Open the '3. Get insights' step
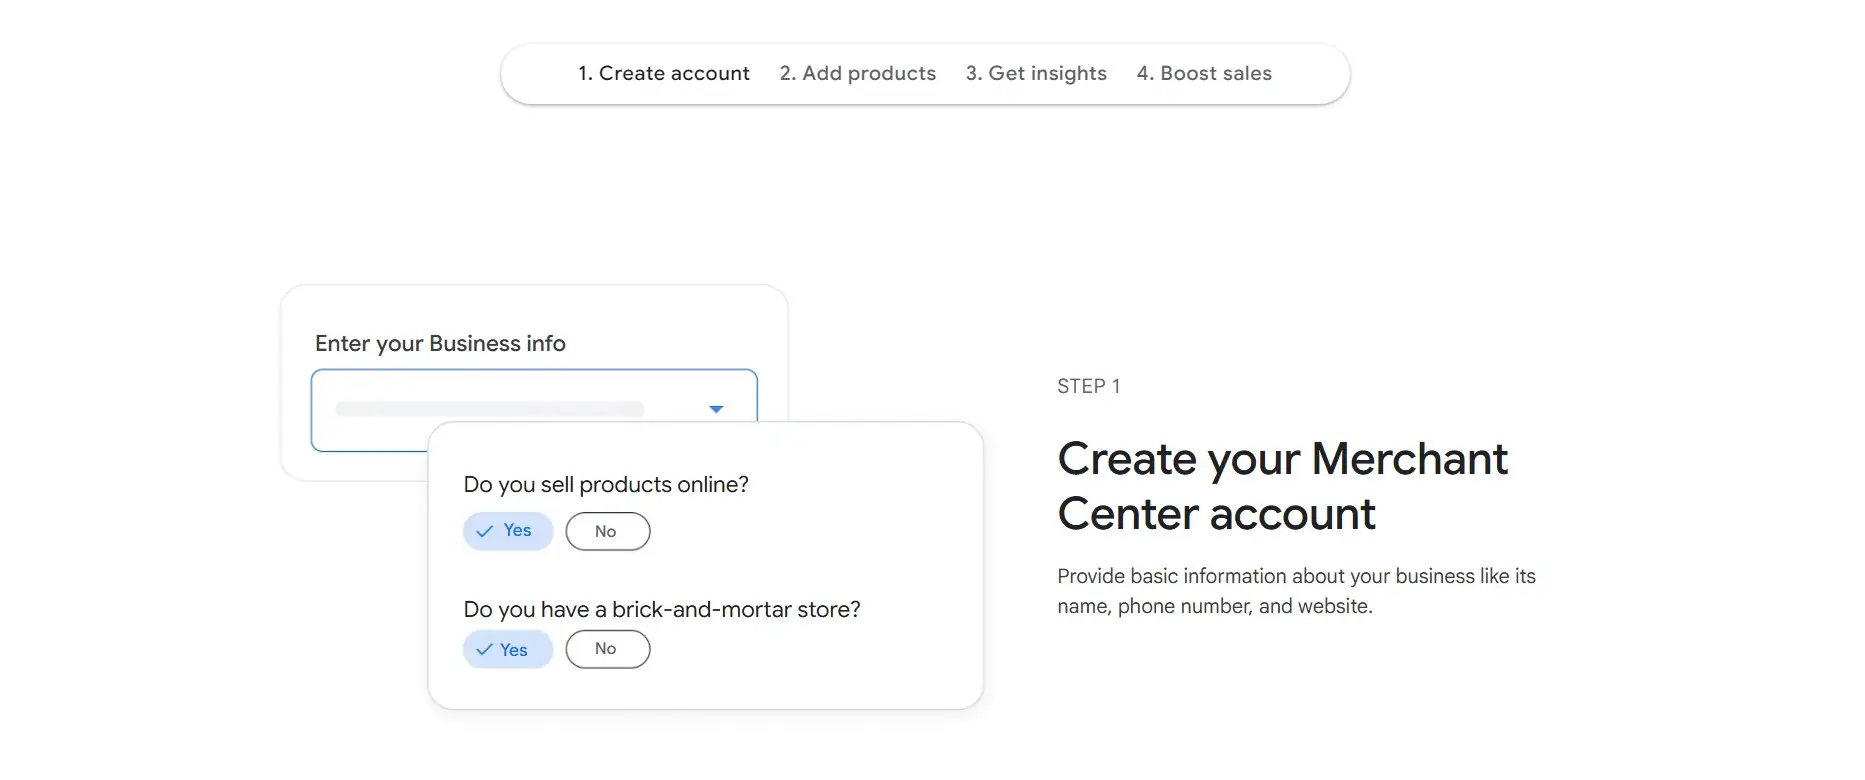Viewport: 1865px width, 780px height. (1036, 73)
